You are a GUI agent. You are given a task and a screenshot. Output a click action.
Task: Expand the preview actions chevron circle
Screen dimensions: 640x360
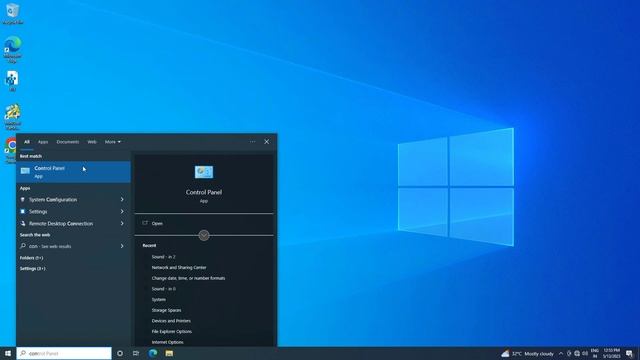[x=204, y=236]
